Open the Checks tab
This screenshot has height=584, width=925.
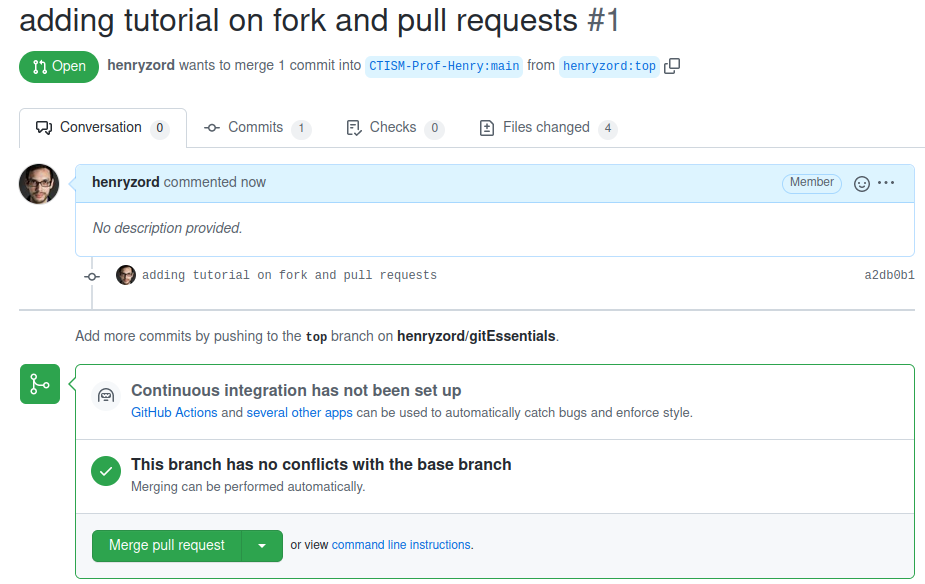tap(393, 128)
